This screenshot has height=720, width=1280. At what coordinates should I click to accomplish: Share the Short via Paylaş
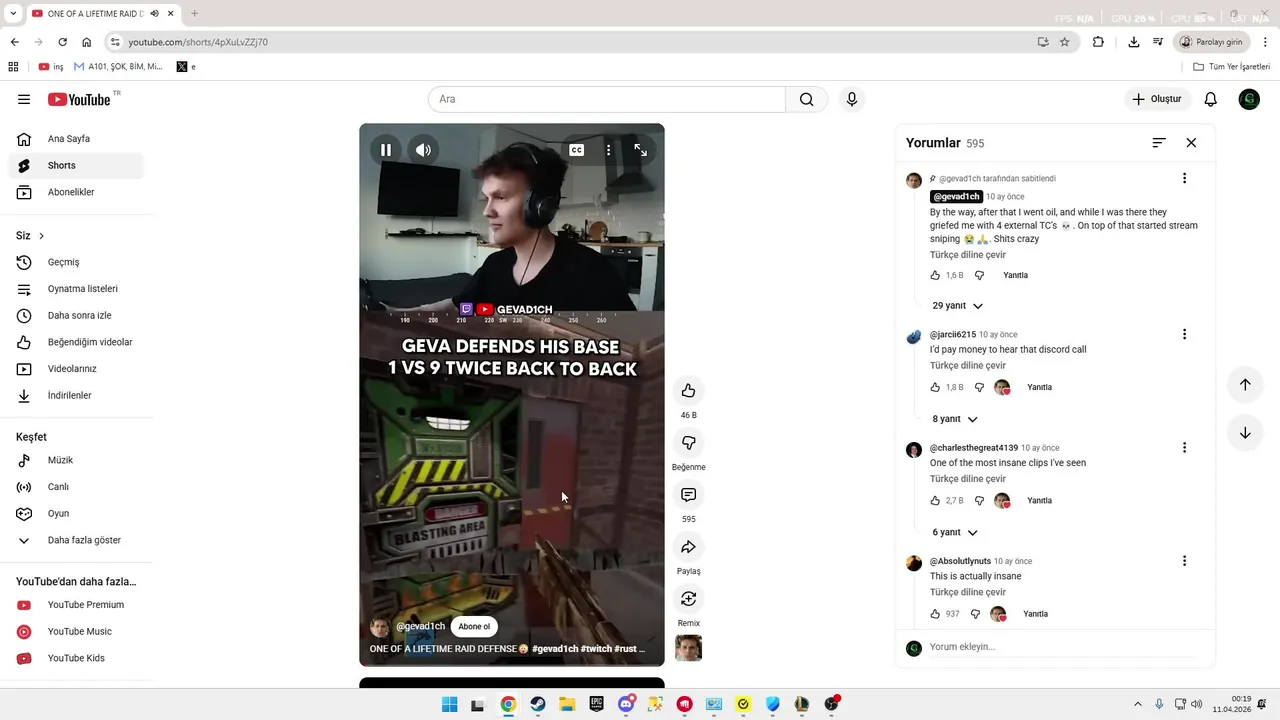point(688,546)
